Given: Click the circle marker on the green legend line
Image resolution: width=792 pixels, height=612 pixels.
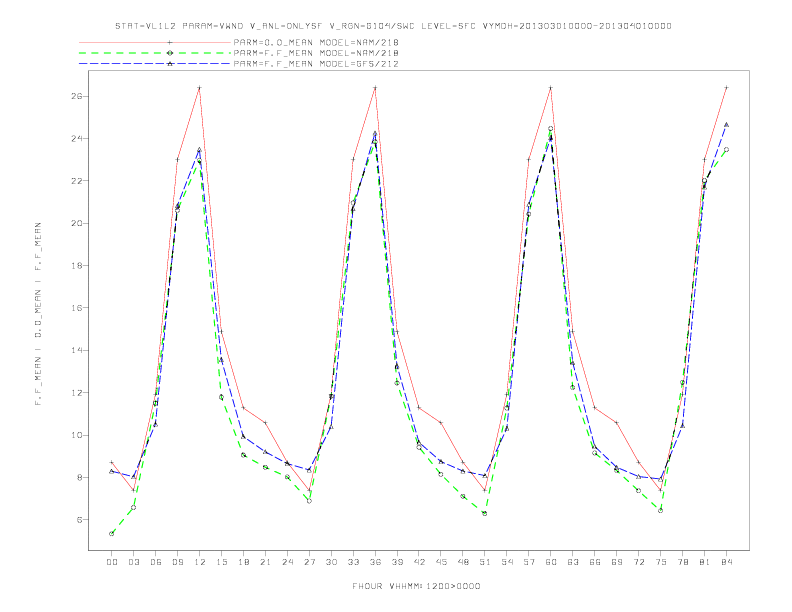Looking at the screenshot, I should 170,53.
